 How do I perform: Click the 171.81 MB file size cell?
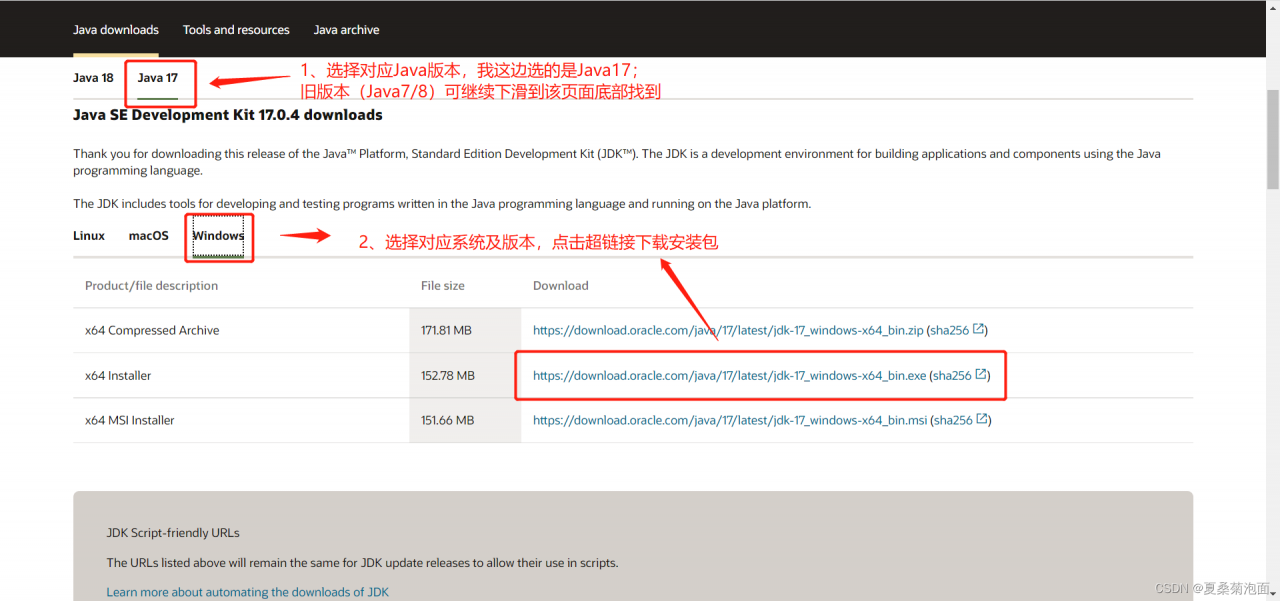(466, 330)
